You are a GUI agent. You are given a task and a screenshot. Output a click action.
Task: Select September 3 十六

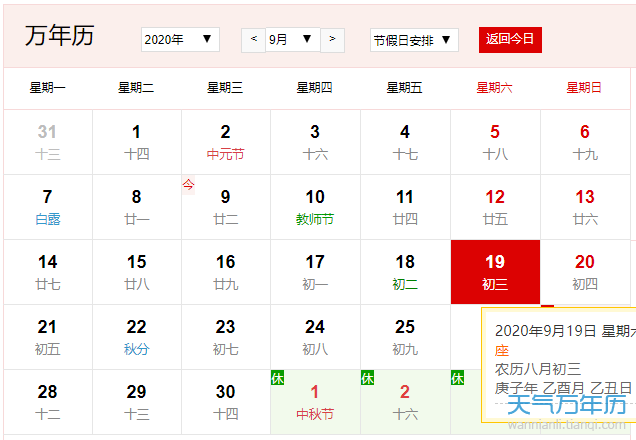(315, 142)
